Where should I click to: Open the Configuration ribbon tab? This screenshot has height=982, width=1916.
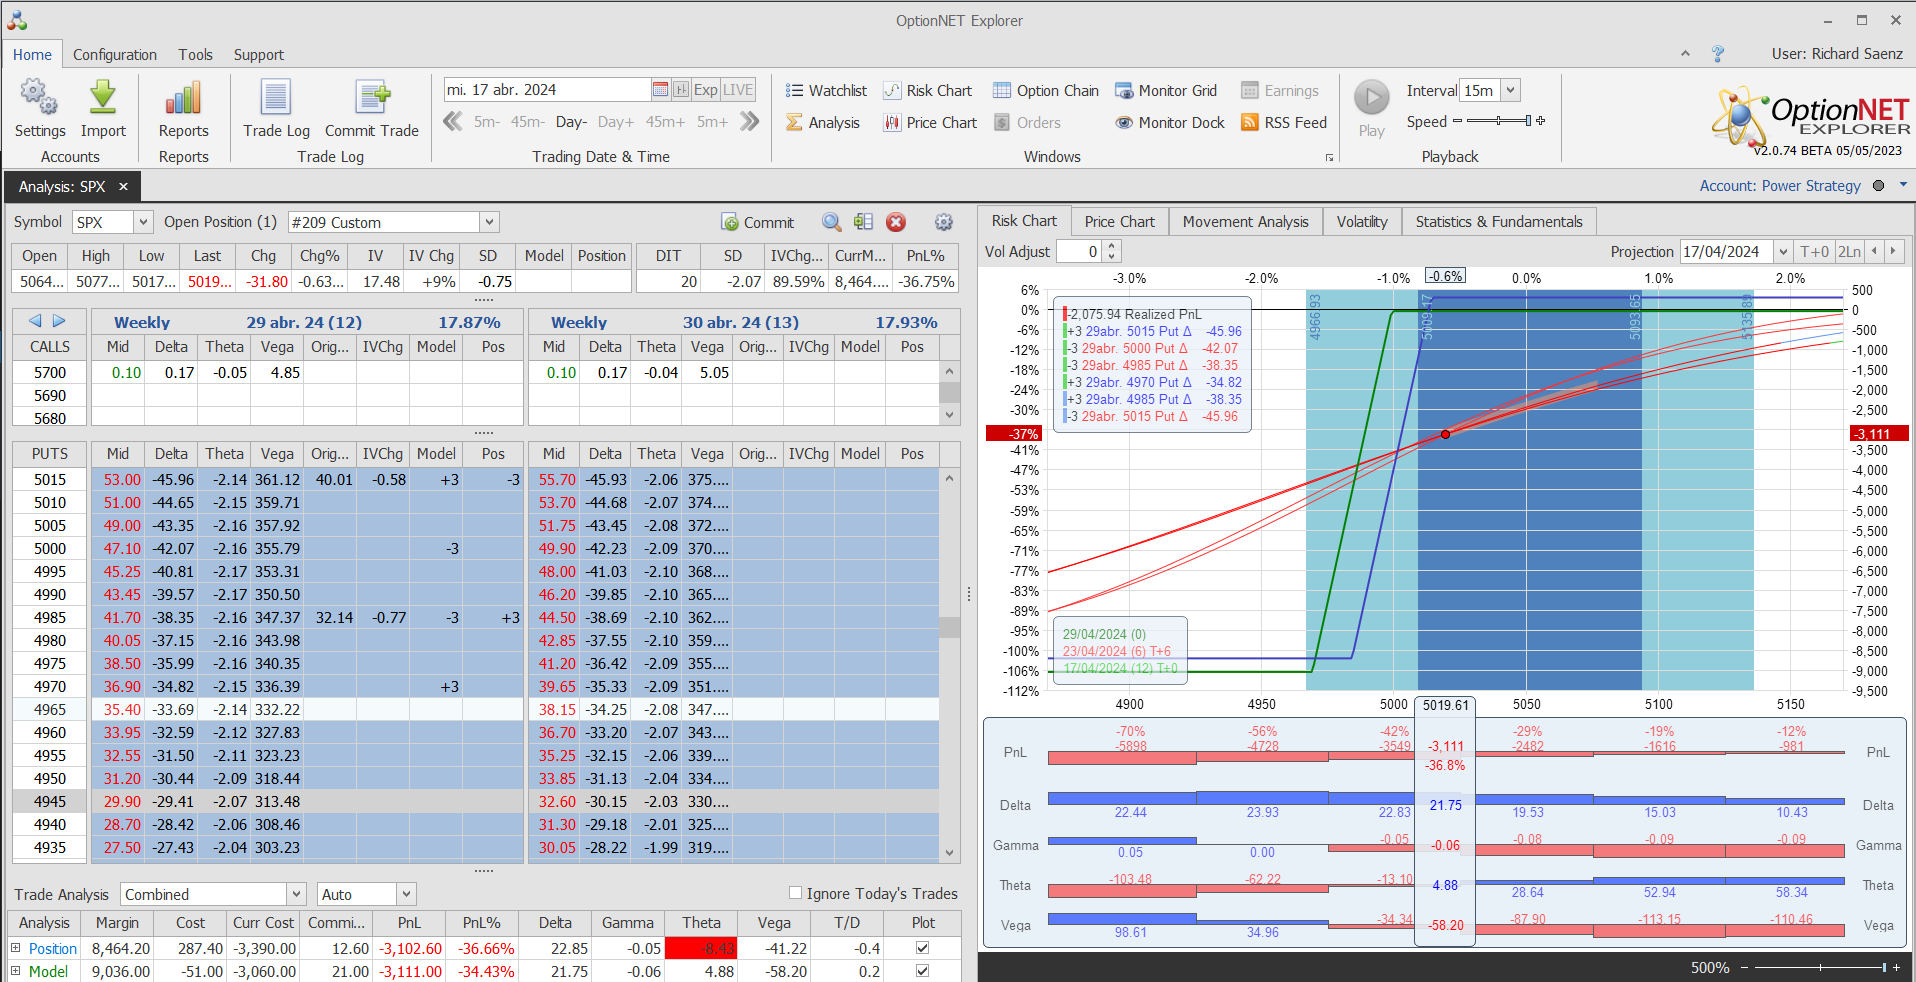114,55
